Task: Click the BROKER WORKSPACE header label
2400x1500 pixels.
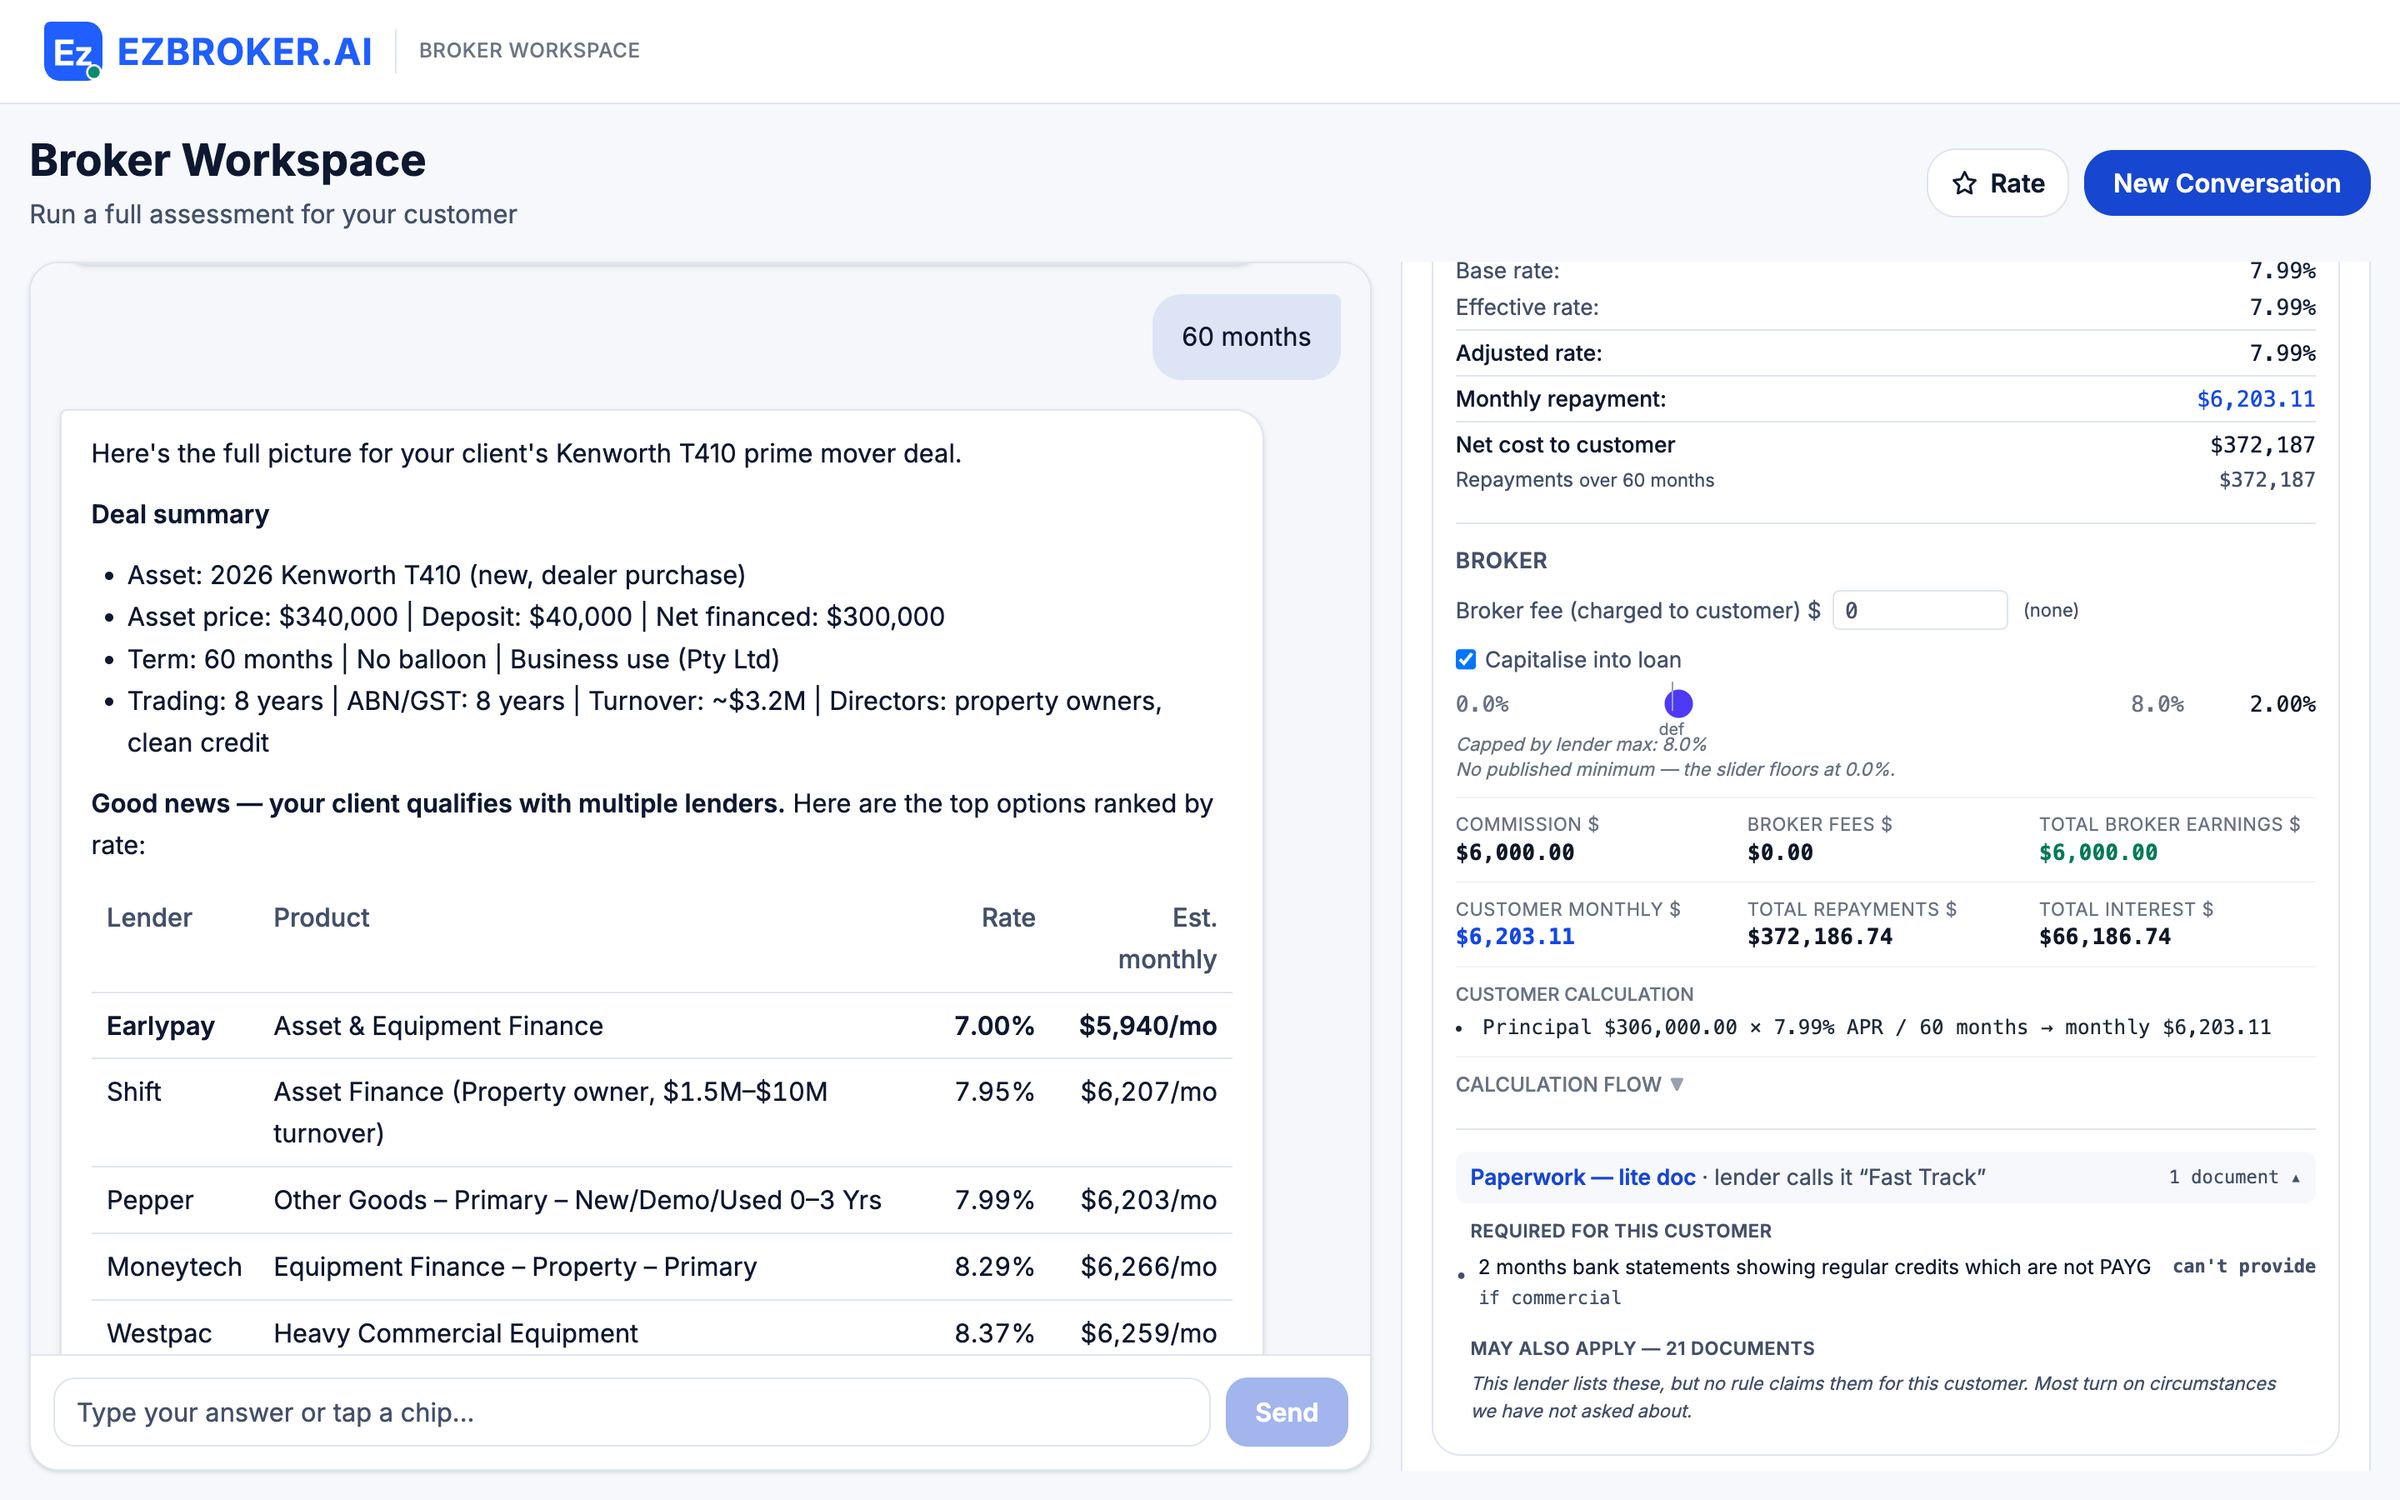Action: coord(529,50)
